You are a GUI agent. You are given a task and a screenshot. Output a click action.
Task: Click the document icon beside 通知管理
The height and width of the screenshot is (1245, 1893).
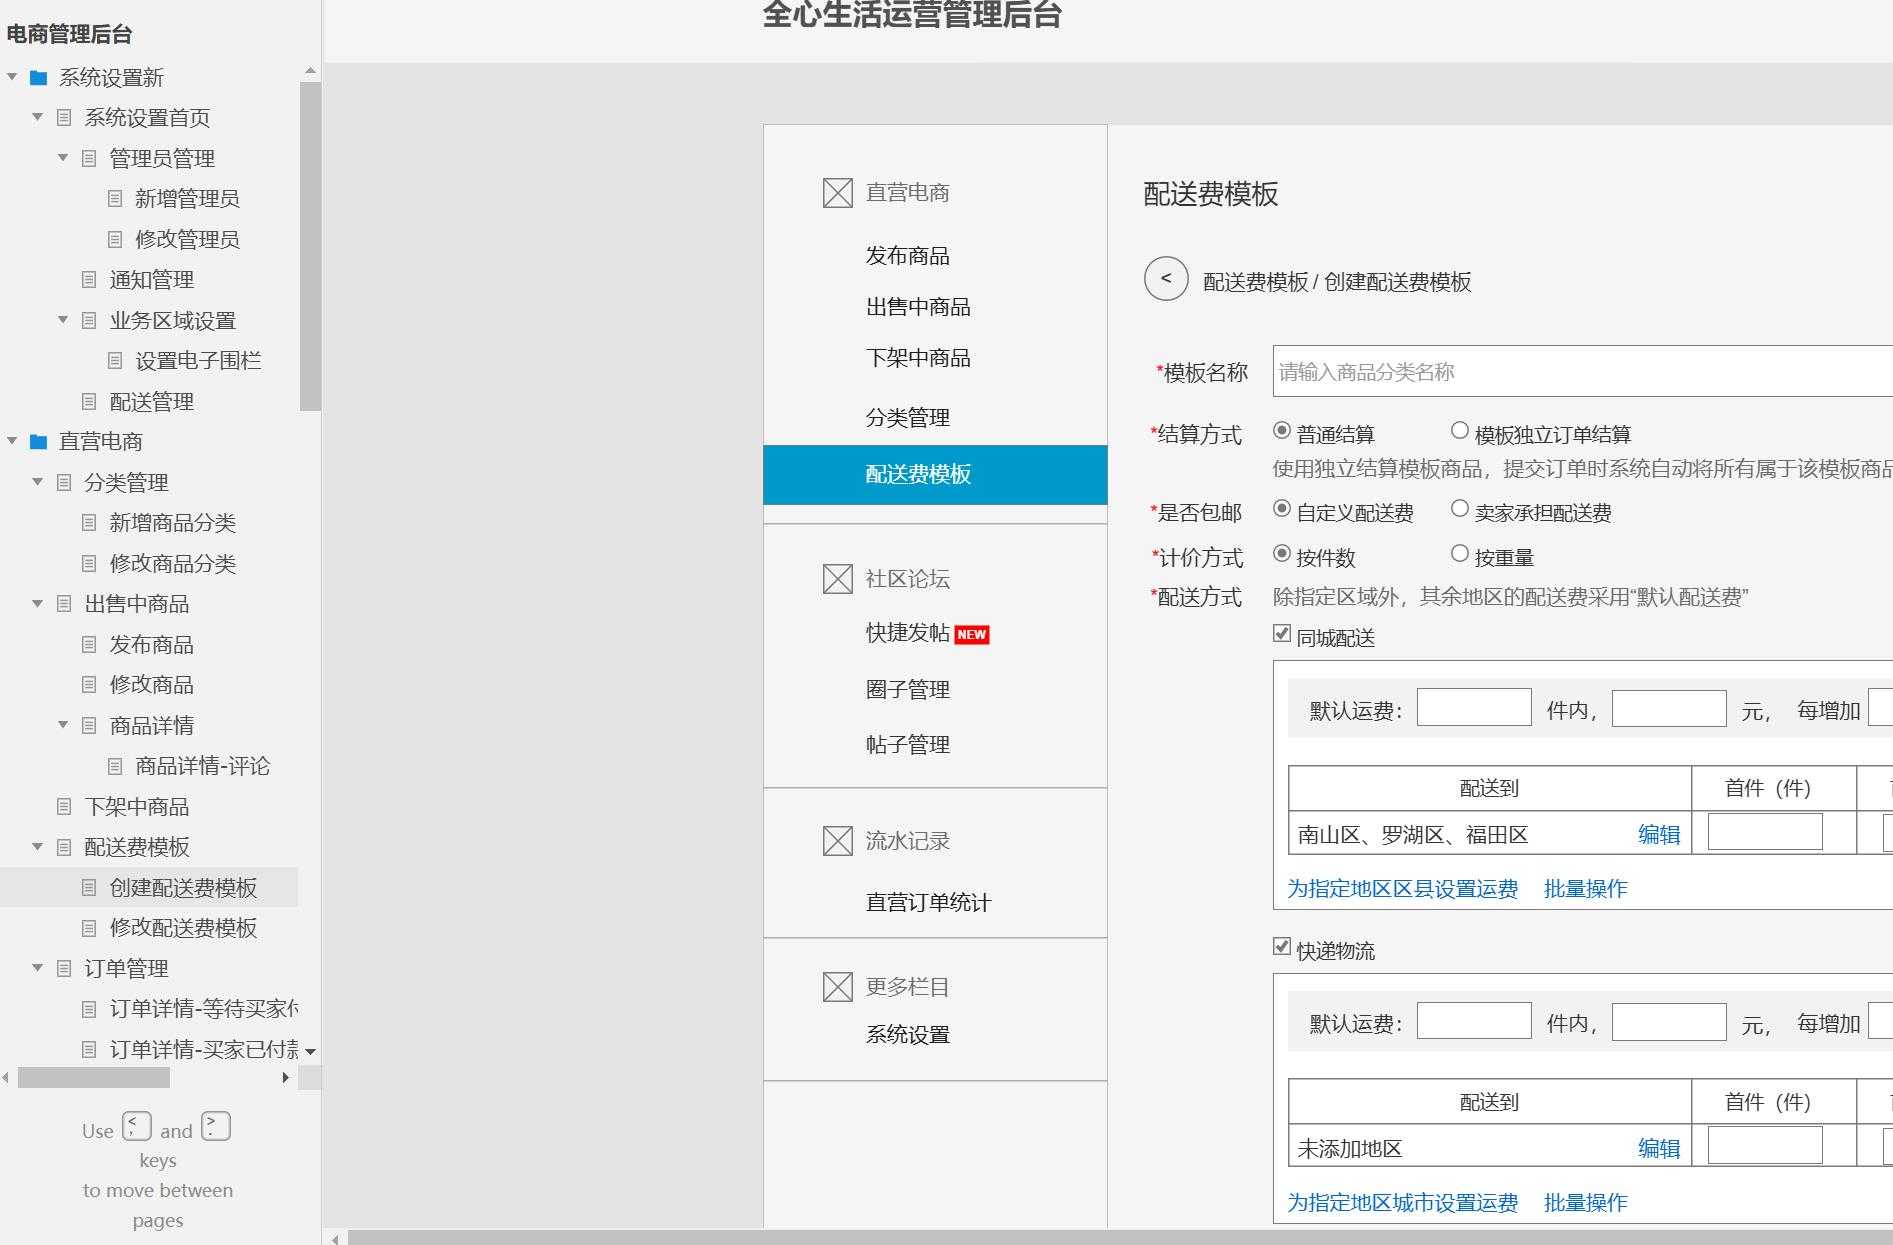click(x=89, y=280)
